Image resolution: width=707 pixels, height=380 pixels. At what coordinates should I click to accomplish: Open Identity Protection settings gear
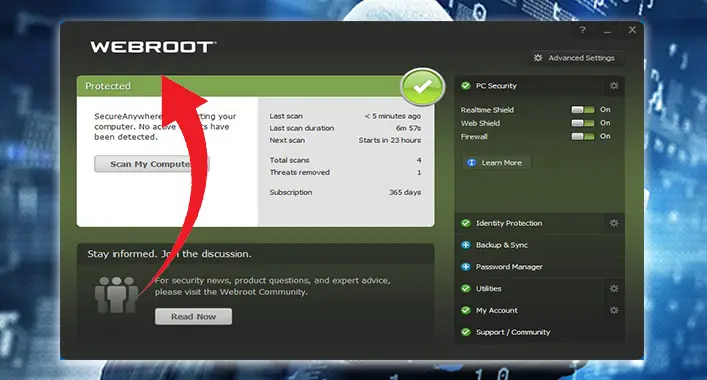click(x=614, y=223)
